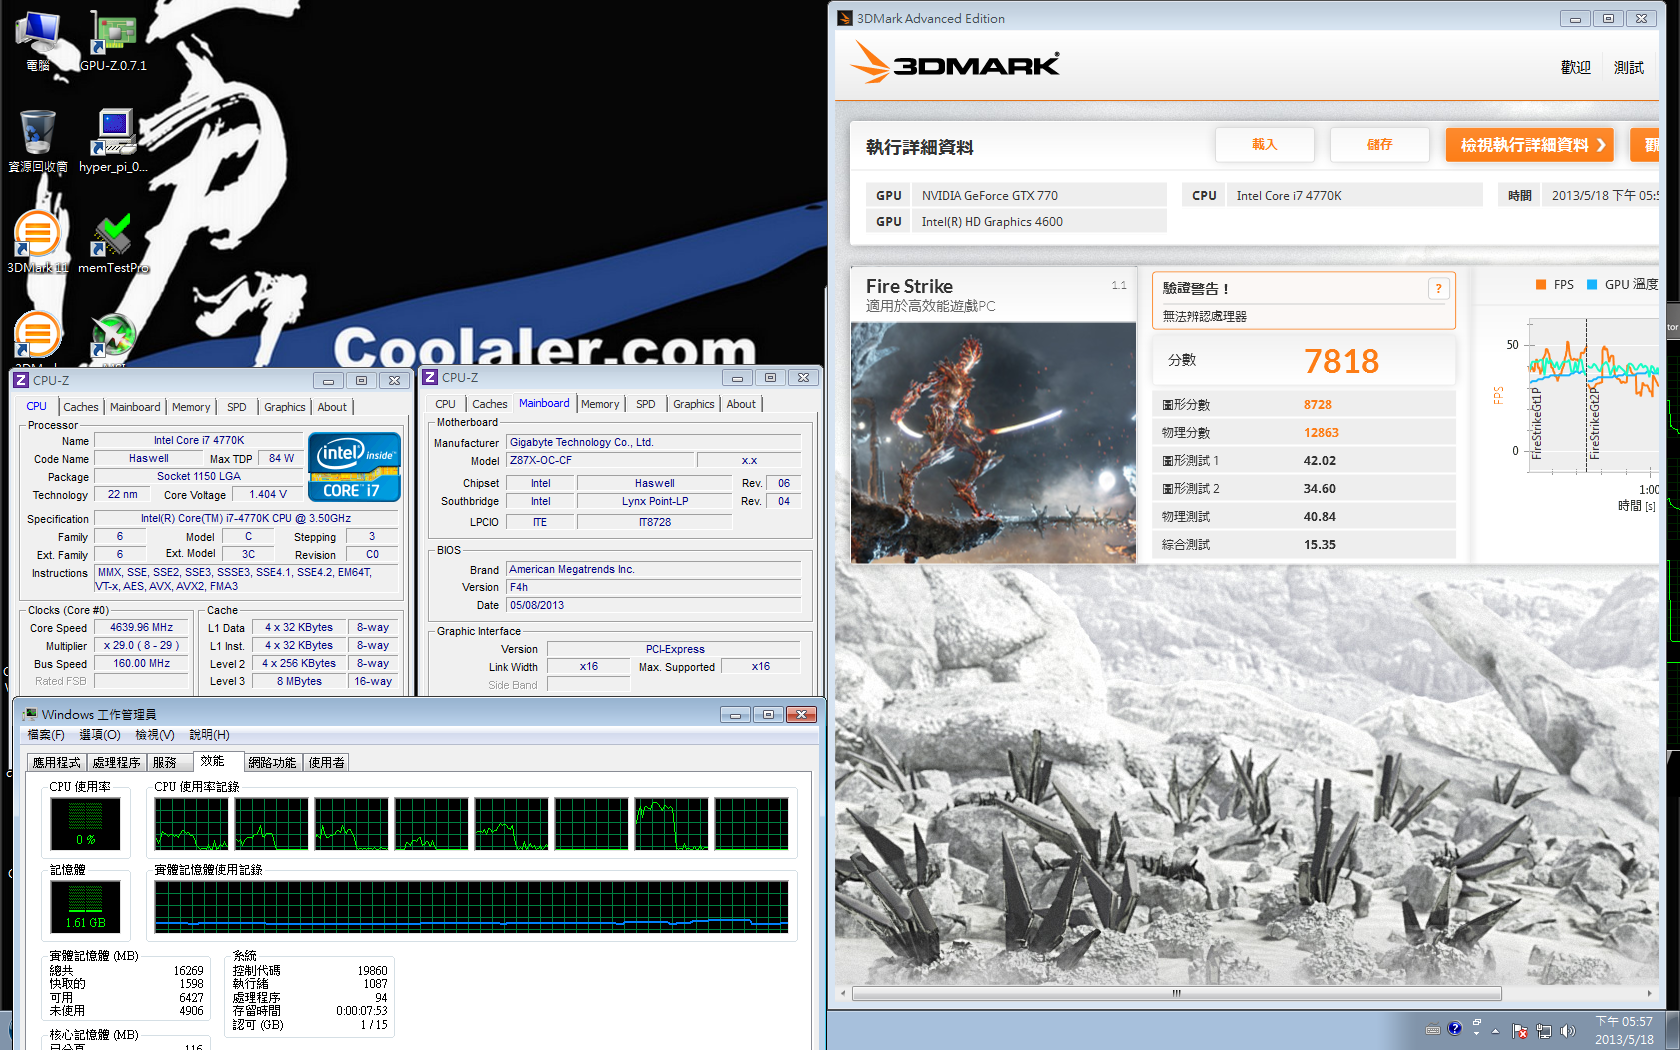Launch the memTestPro desktop shortcut
The height and width of the screenshot is (1050, 1680).
coord(113,242)
